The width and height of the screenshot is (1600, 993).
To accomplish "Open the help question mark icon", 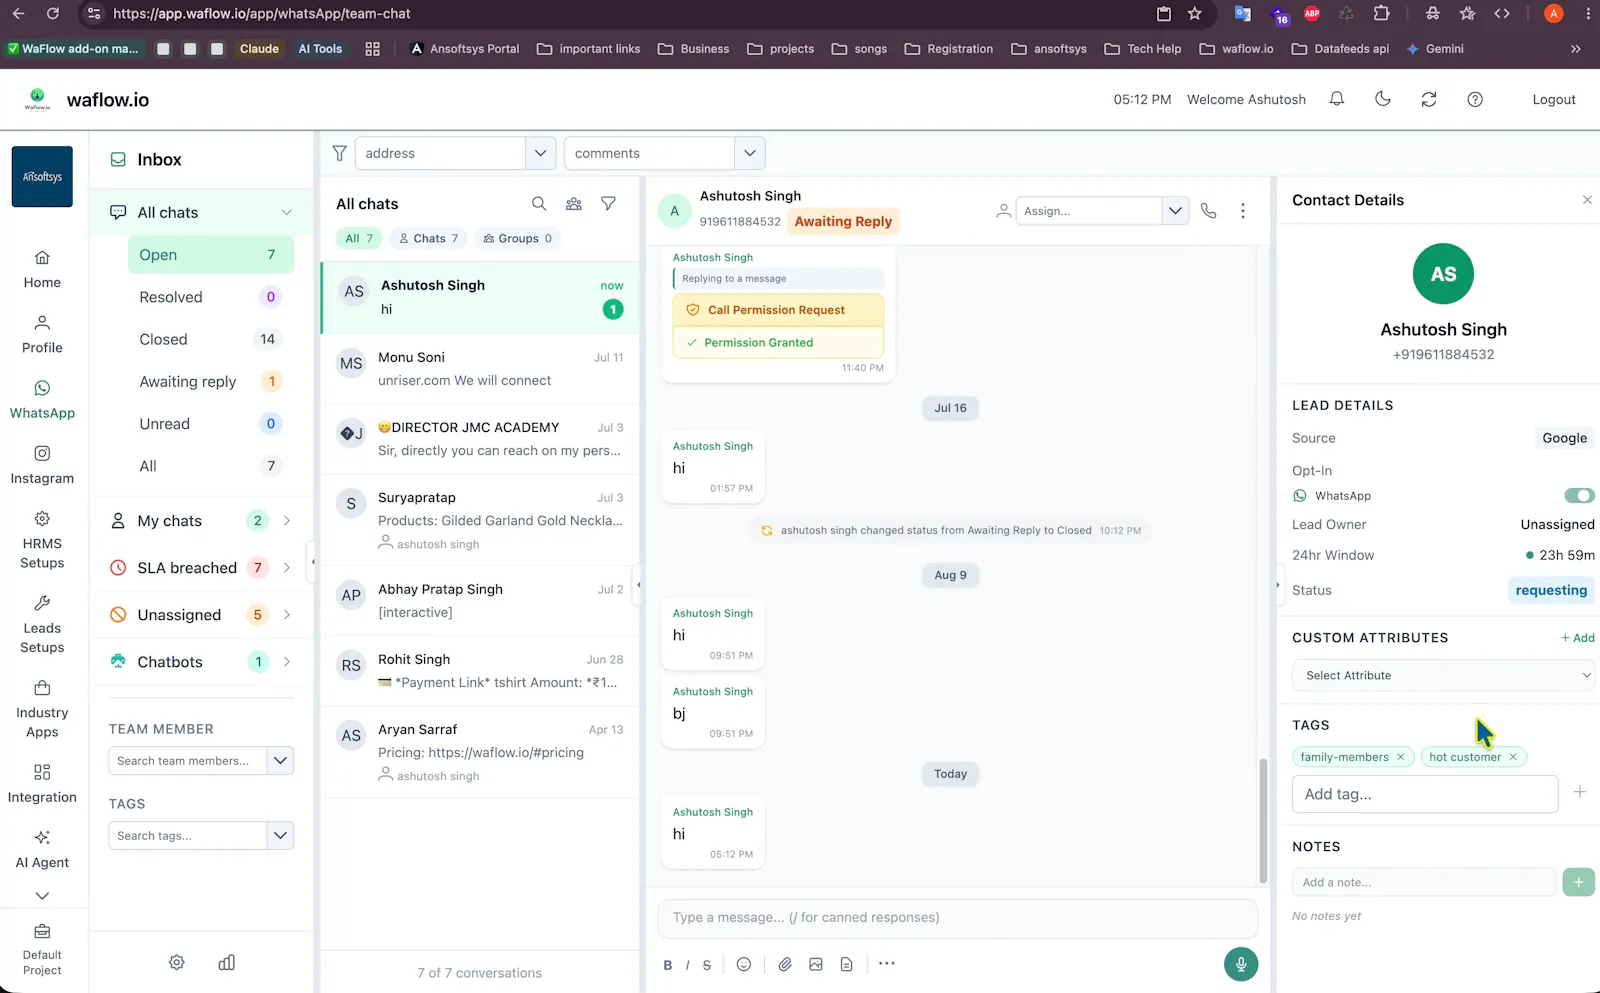I will 1475,99.
